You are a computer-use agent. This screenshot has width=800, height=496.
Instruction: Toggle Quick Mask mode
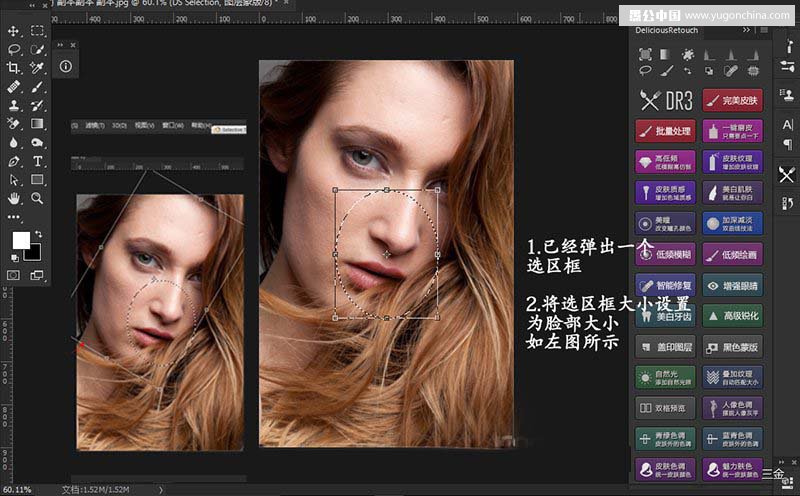tap(13, 275)
